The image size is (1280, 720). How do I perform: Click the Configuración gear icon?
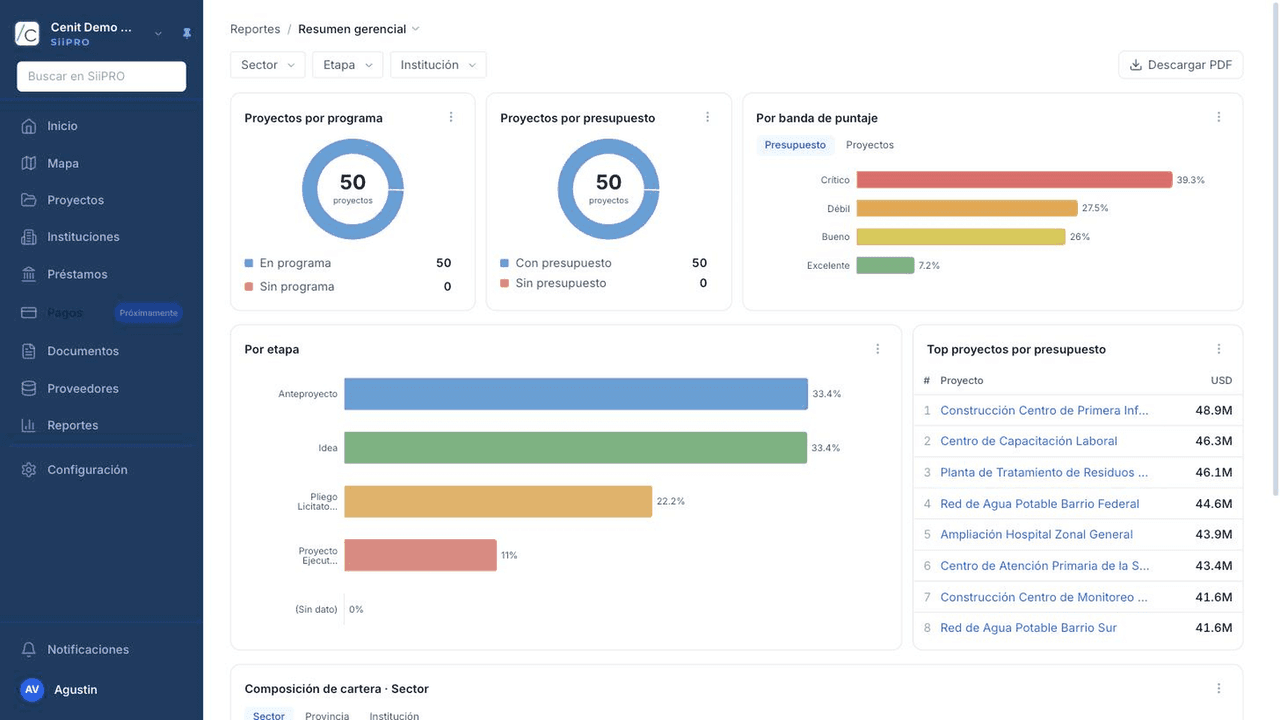tap(29, 470)
